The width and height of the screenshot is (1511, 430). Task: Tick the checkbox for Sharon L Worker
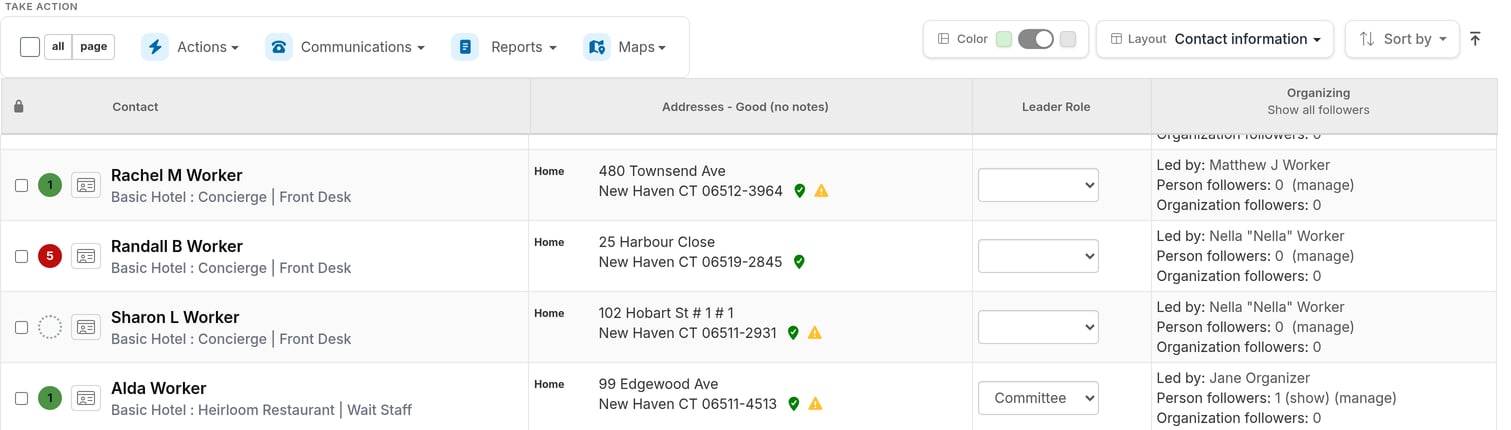point(21,327)
